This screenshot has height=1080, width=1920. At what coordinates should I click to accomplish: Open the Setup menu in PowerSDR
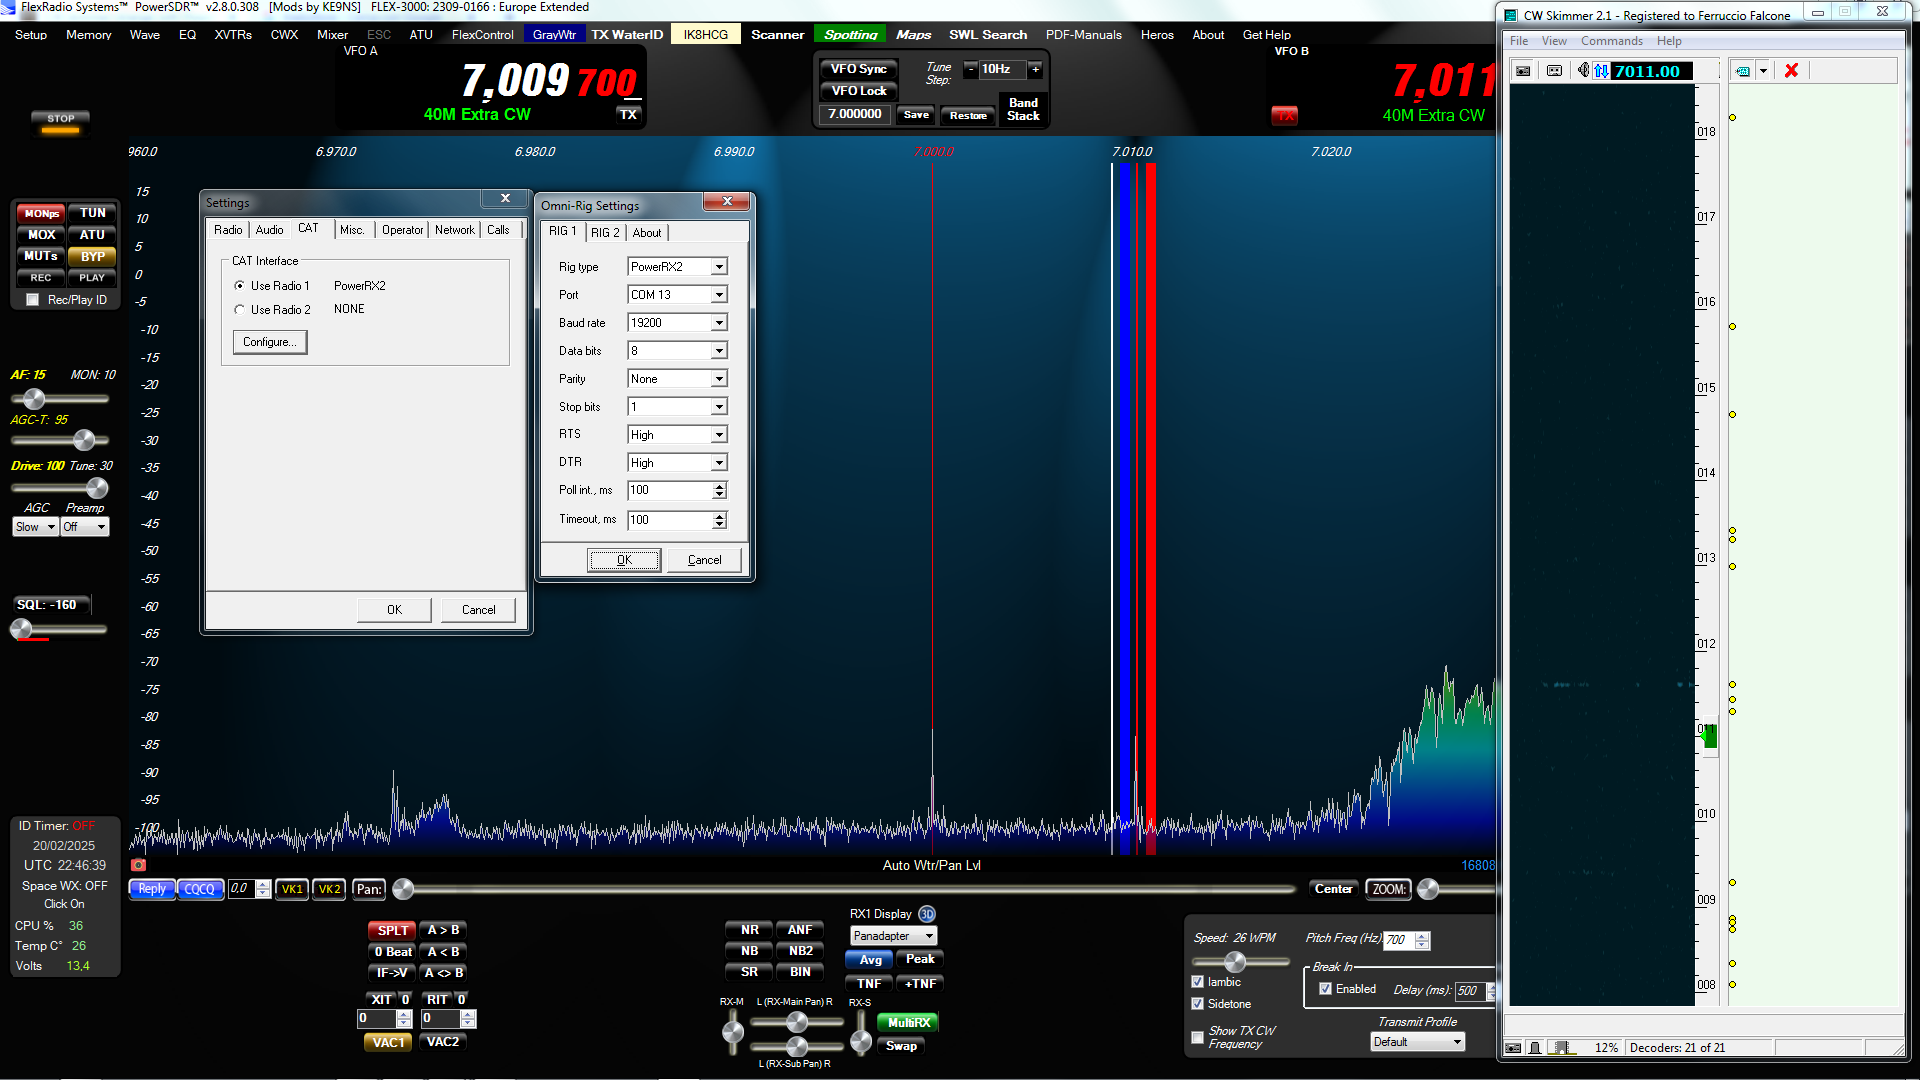coord(31,35)
